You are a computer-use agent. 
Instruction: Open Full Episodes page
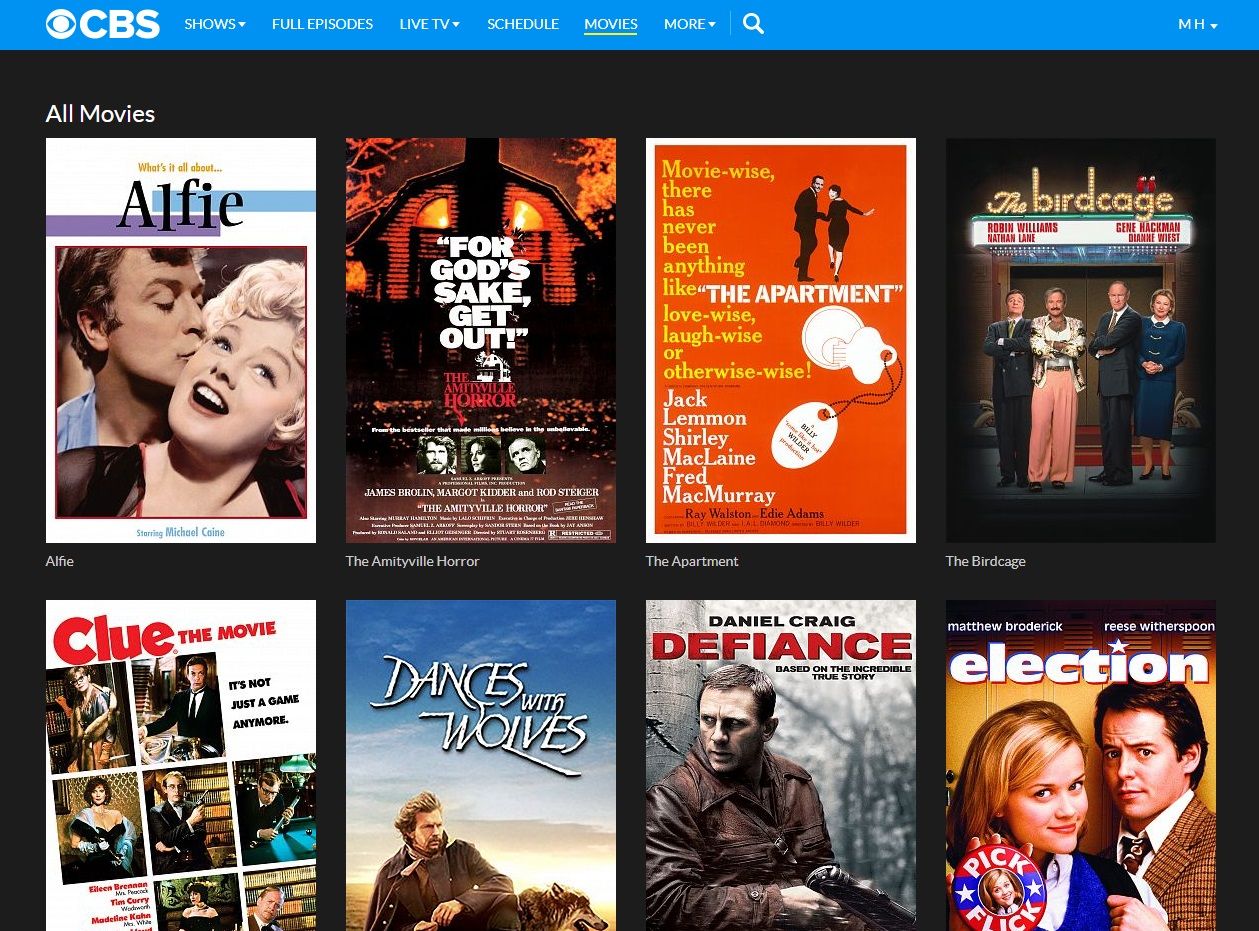[x=322, y=24]
